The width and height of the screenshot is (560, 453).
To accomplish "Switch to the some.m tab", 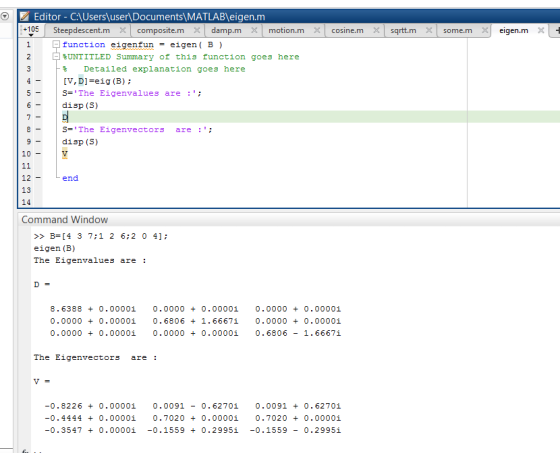I will pyautogui.click(x=458, y=30).
